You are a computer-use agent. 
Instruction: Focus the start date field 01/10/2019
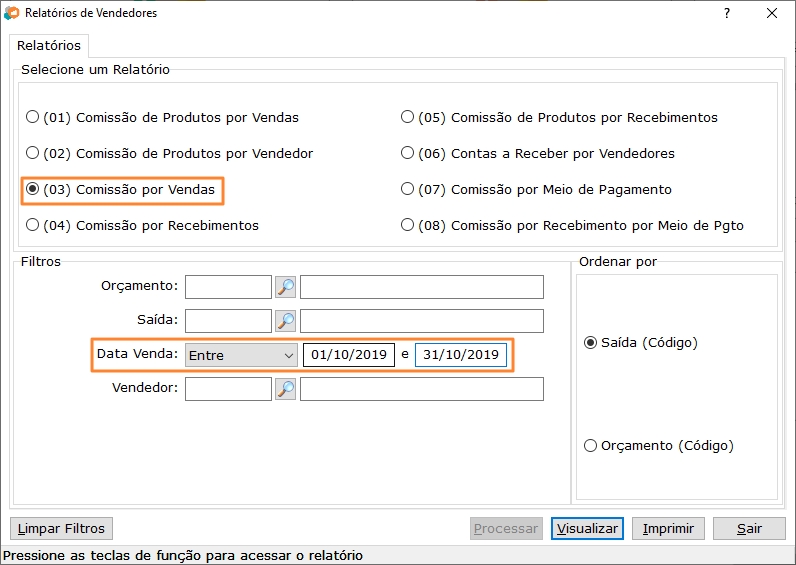[349, 355]
